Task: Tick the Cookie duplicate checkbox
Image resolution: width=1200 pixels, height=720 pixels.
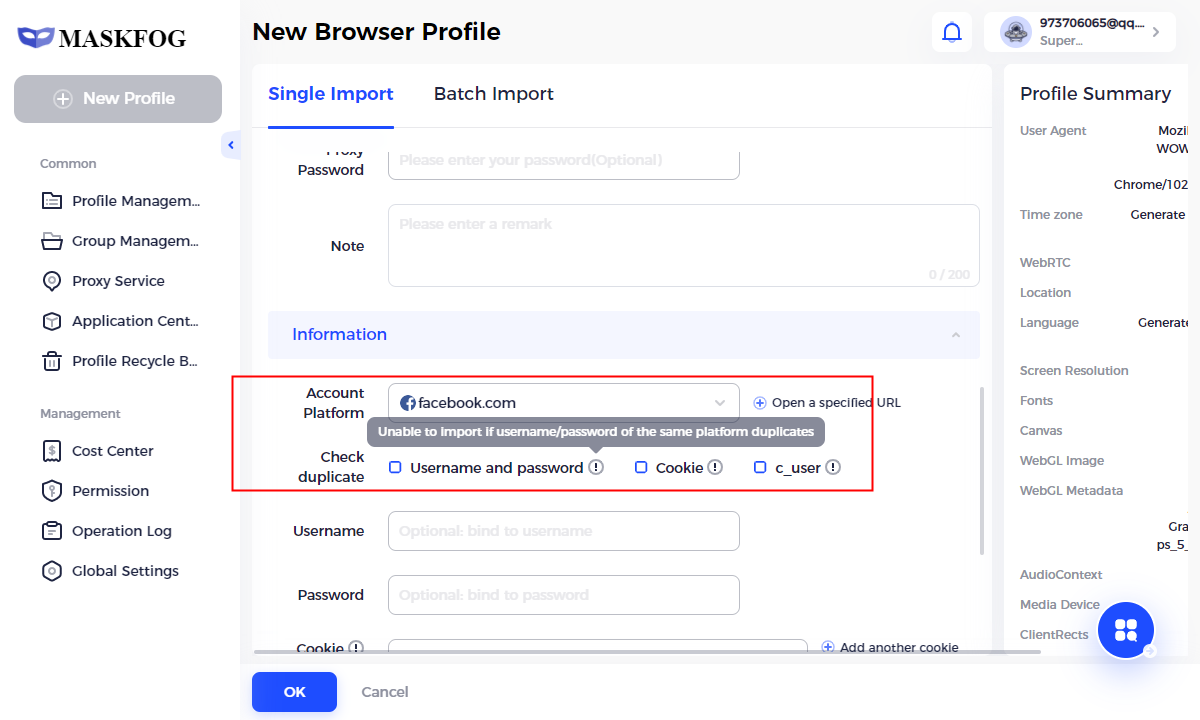Action: 641,467
